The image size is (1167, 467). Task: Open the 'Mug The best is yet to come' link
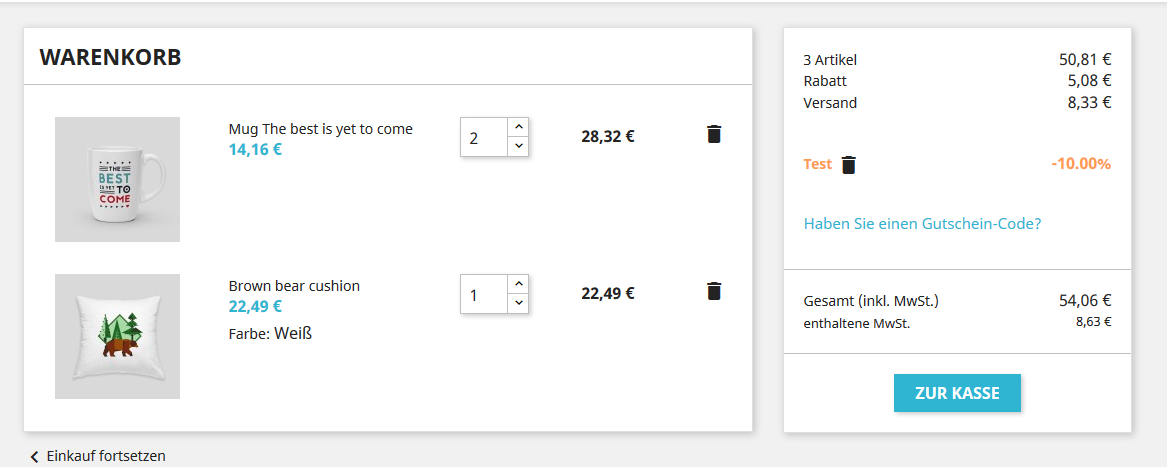coord(320,129)
